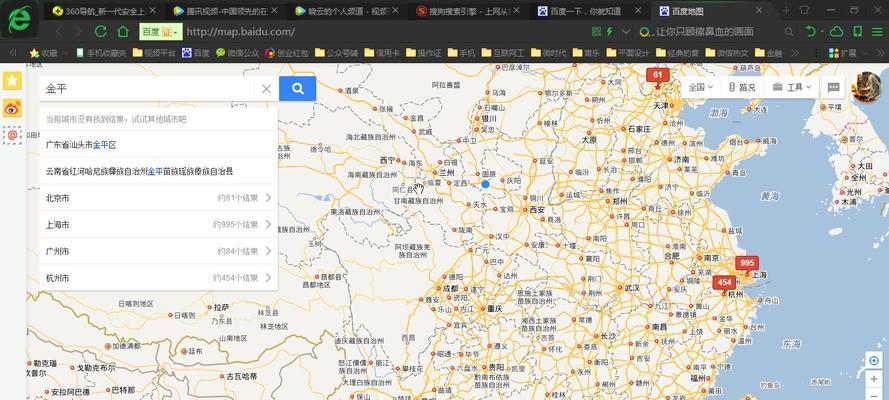This screenshot has width=889, height=400.
Task: Switch to the 搜狗搜索引擎 tab
Action: point(469,10)
